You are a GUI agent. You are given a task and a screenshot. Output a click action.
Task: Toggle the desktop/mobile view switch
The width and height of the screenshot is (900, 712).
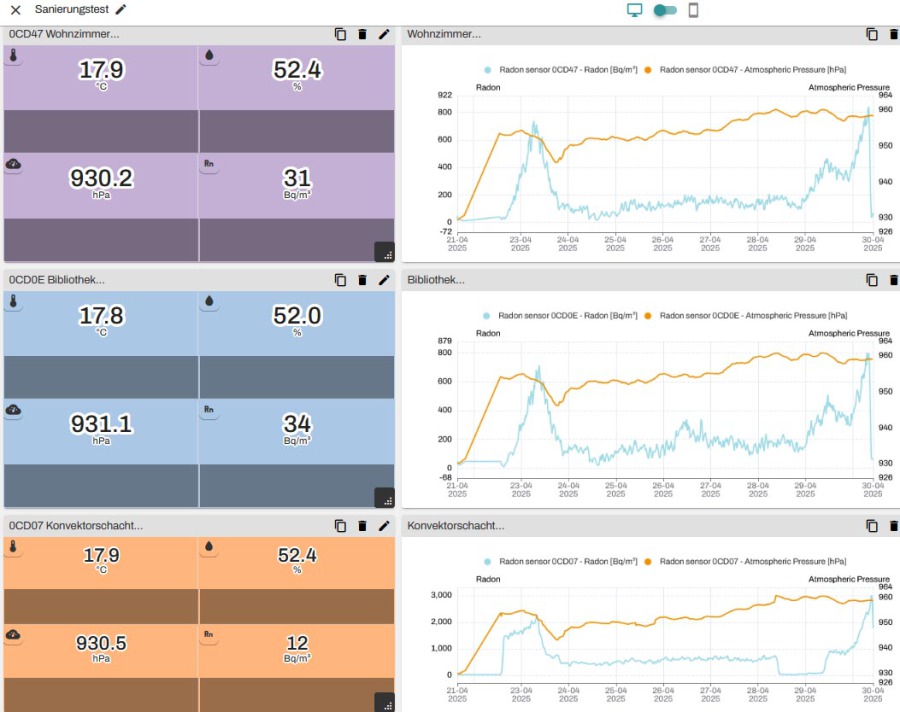click(664, 10)
